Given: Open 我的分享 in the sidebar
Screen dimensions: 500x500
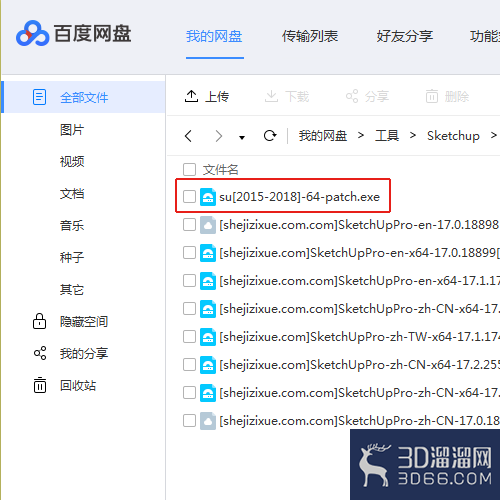Looking at the screenshot, I should click(84, 353).
